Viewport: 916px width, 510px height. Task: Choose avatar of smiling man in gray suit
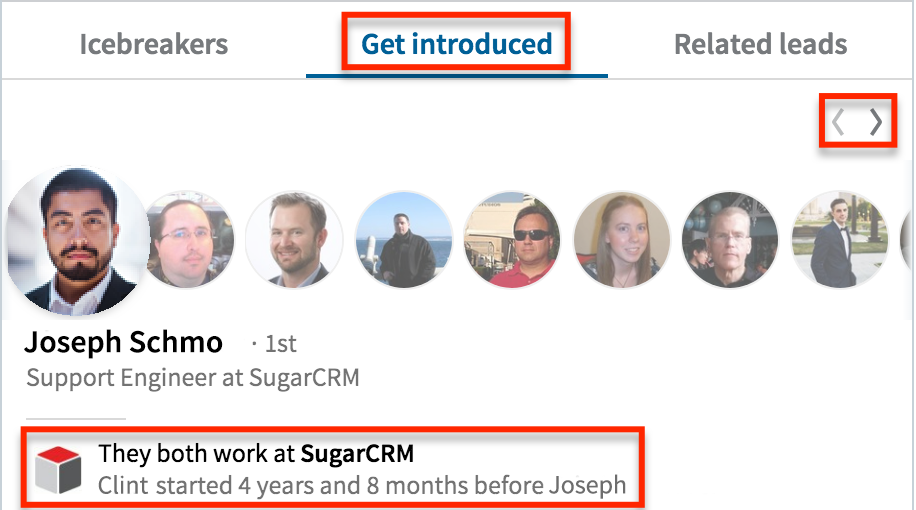(294, 240)
